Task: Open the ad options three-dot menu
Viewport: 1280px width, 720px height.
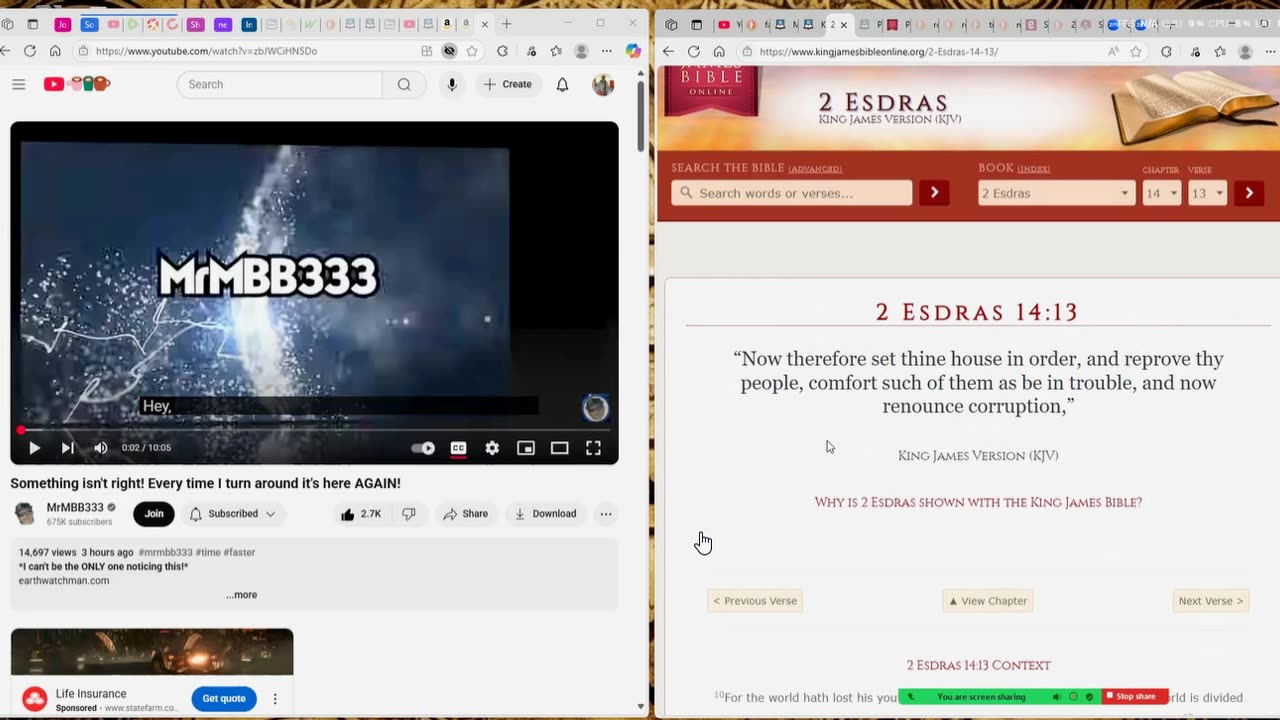Action: (x=275, y=699)
